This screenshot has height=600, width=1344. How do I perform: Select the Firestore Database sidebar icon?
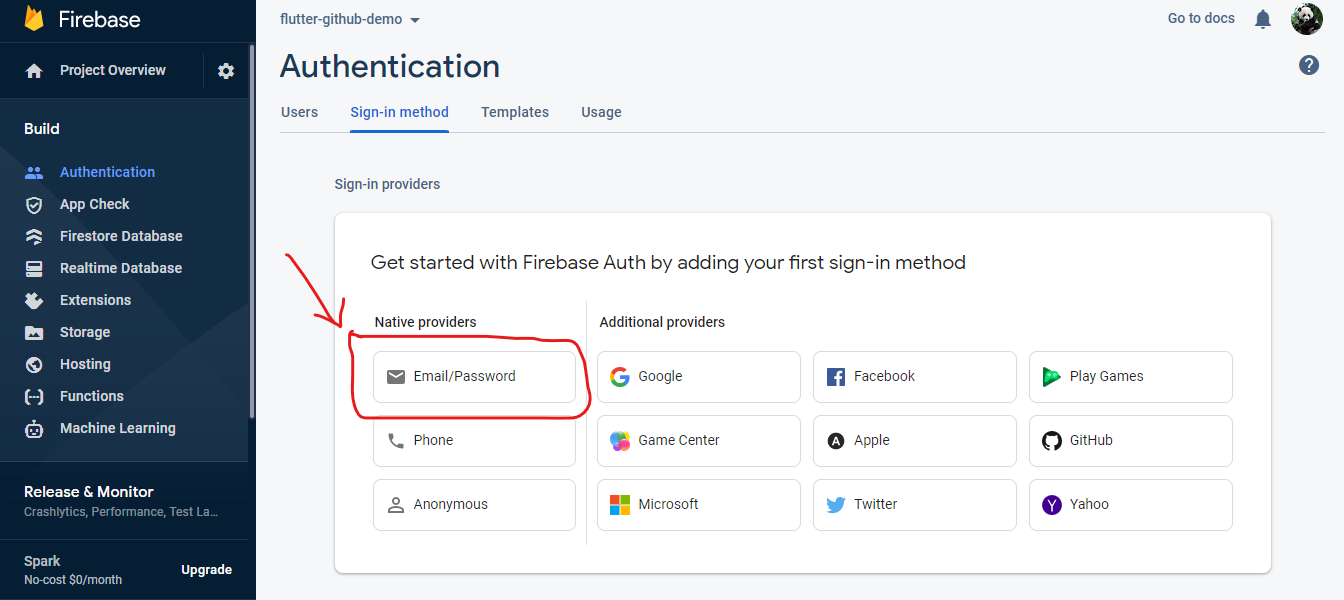[x=34, y=237]
